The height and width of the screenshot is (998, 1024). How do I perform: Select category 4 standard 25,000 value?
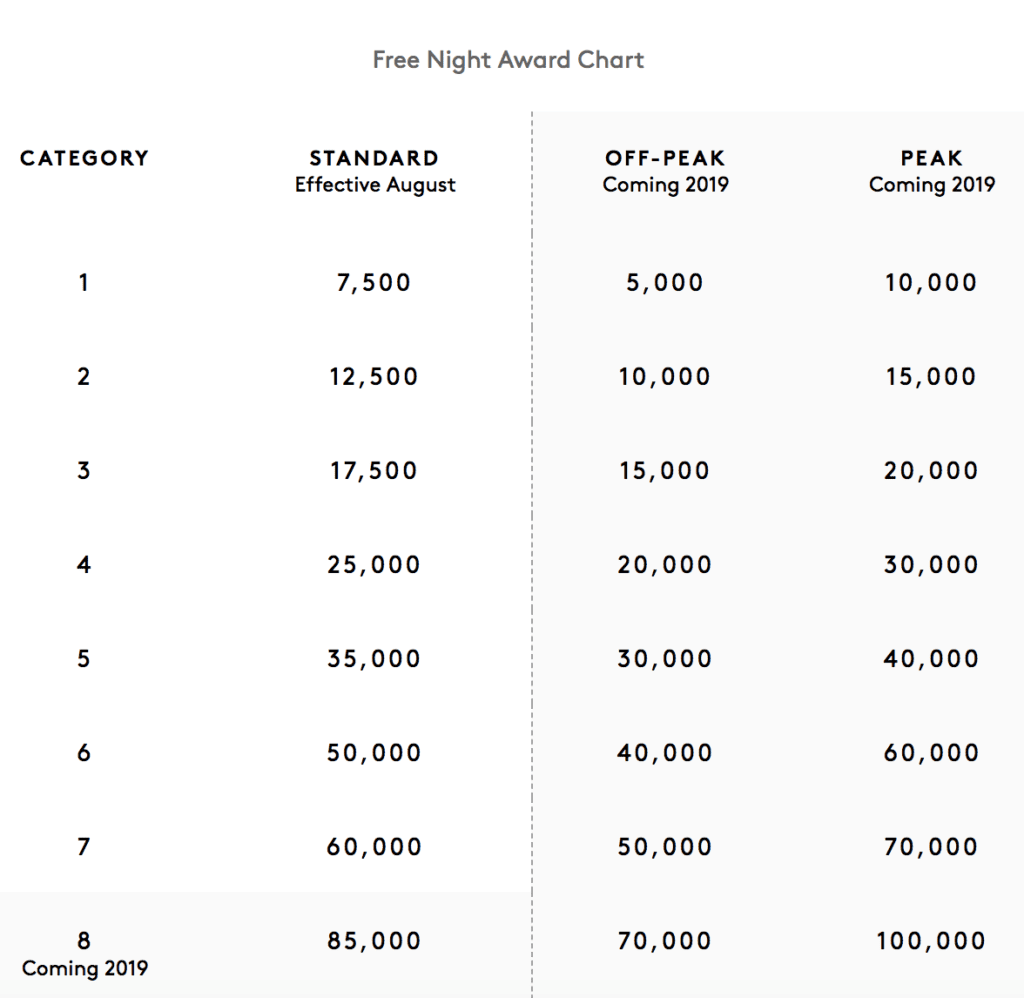click(374, 565)
